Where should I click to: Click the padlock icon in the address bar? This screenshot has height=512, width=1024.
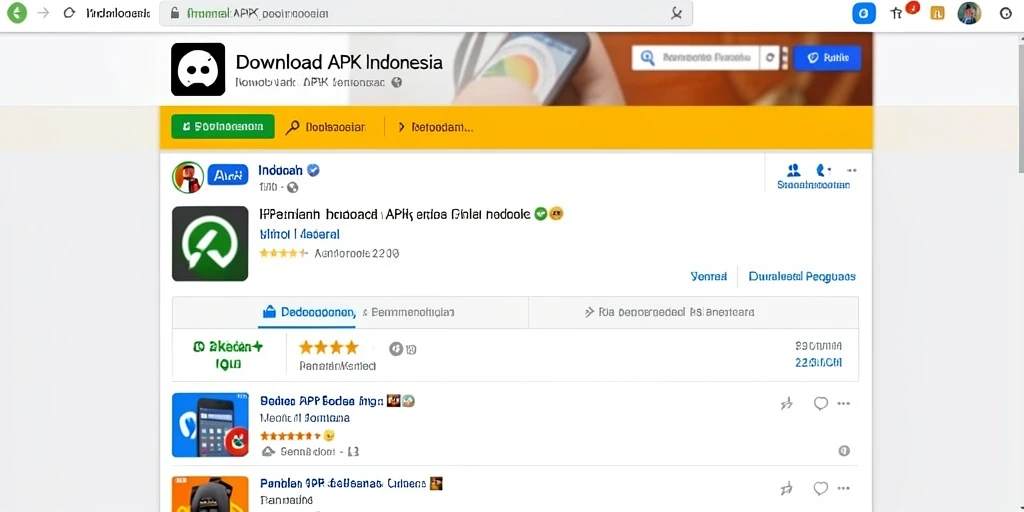coord(174,13)
